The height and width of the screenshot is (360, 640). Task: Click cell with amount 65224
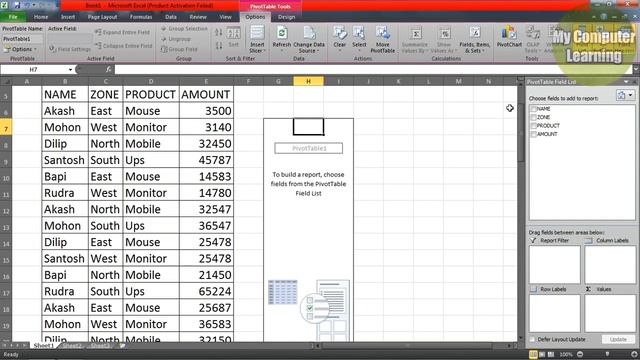point(206,291)
